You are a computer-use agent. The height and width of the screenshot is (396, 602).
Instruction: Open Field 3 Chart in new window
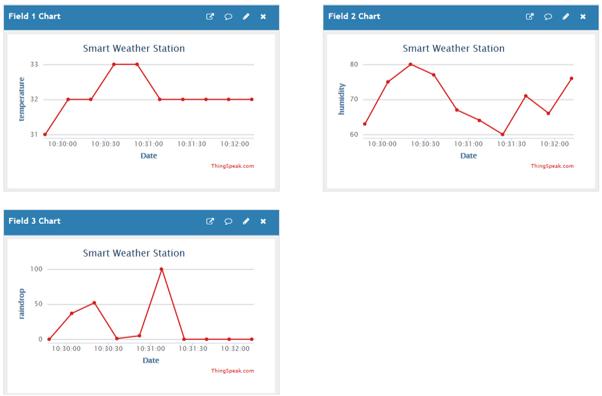210,221
